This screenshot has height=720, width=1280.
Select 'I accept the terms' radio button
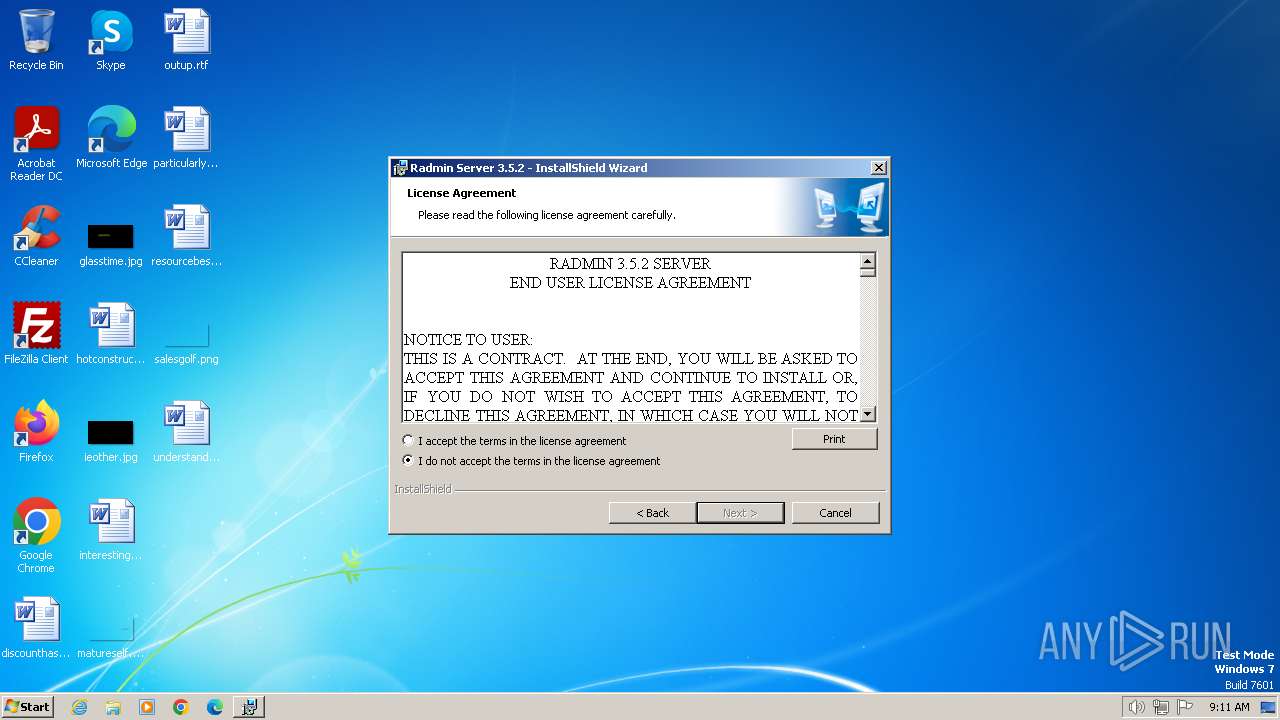408,441
